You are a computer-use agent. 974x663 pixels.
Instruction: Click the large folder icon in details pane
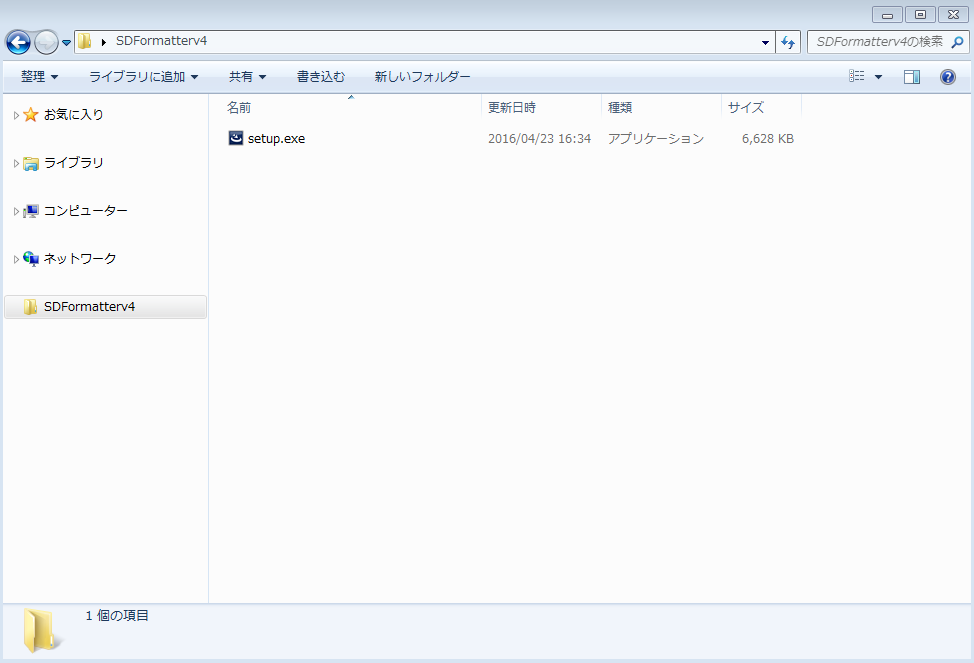(x=43, y=631)
